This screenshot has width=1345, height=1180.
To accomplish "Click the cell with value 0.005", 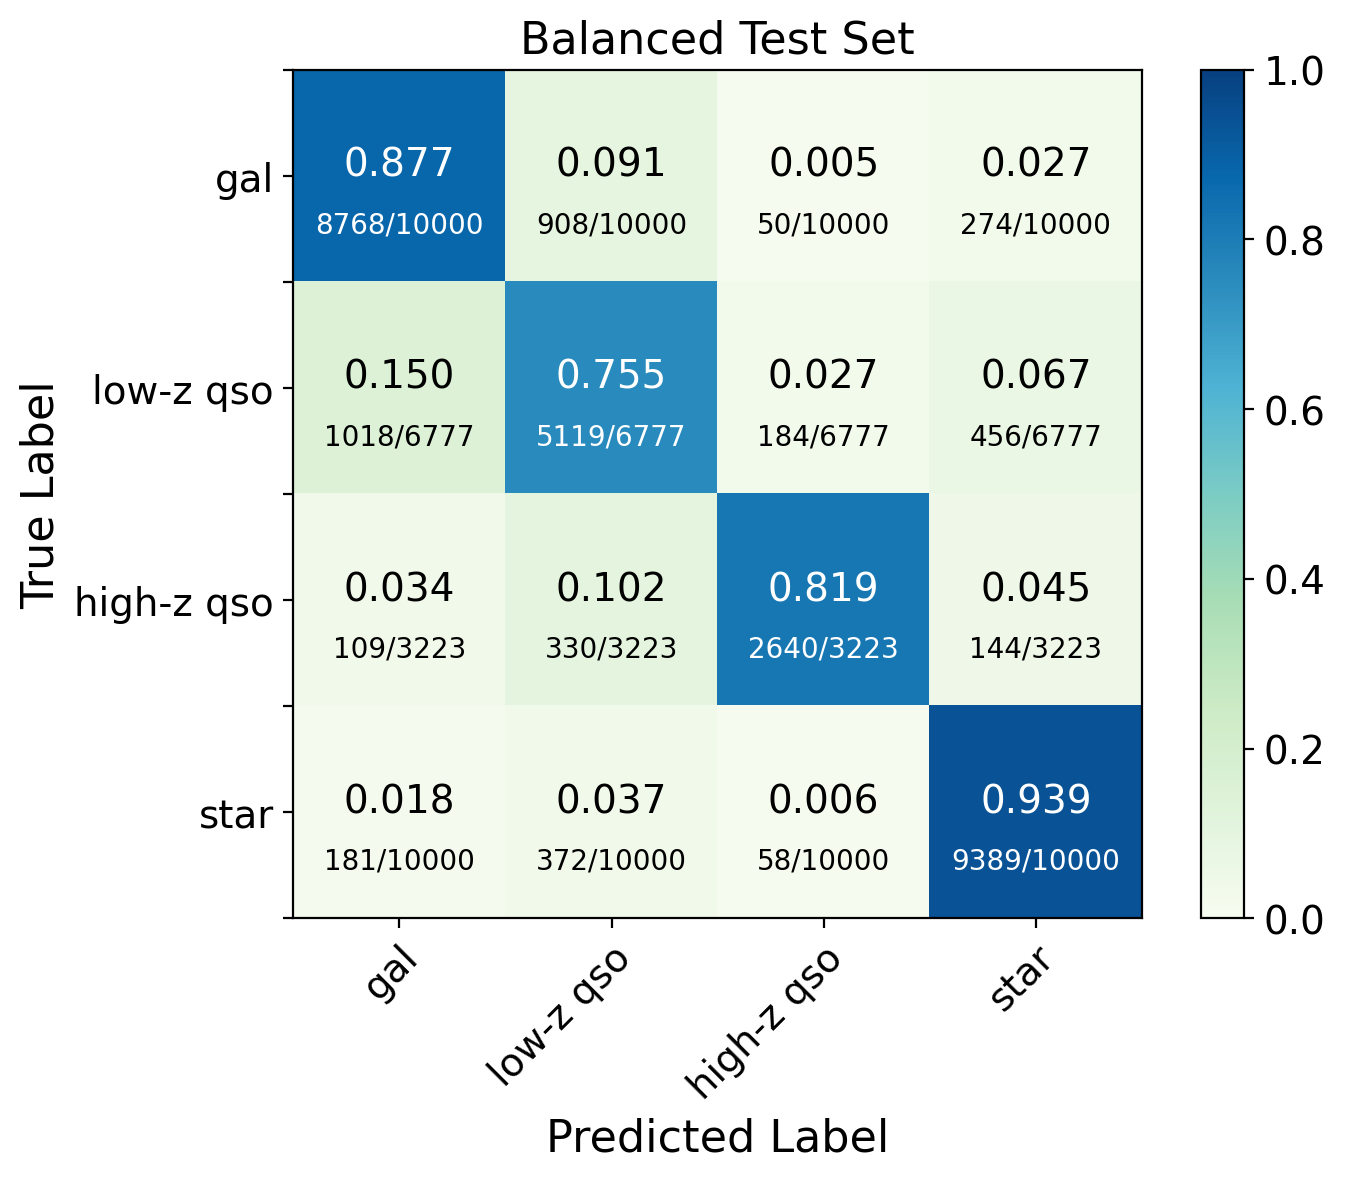I will point(823,176).
